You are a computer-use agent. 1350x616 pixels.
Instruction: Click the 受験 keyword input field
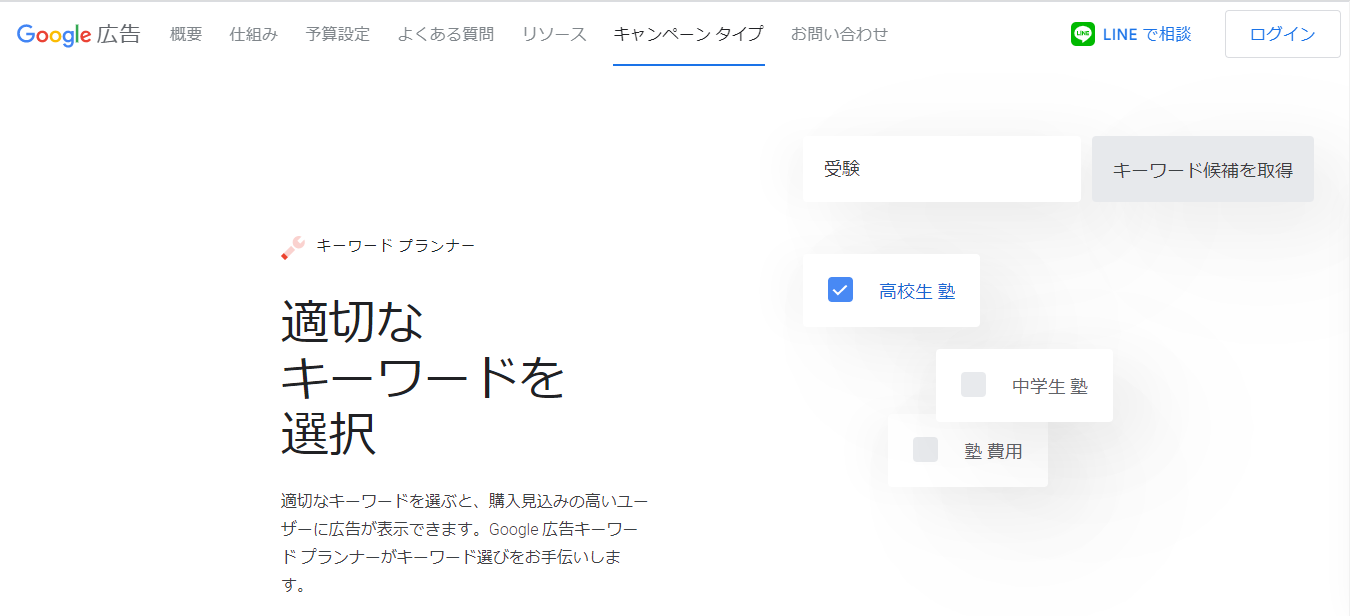click(x=941, y=169)
